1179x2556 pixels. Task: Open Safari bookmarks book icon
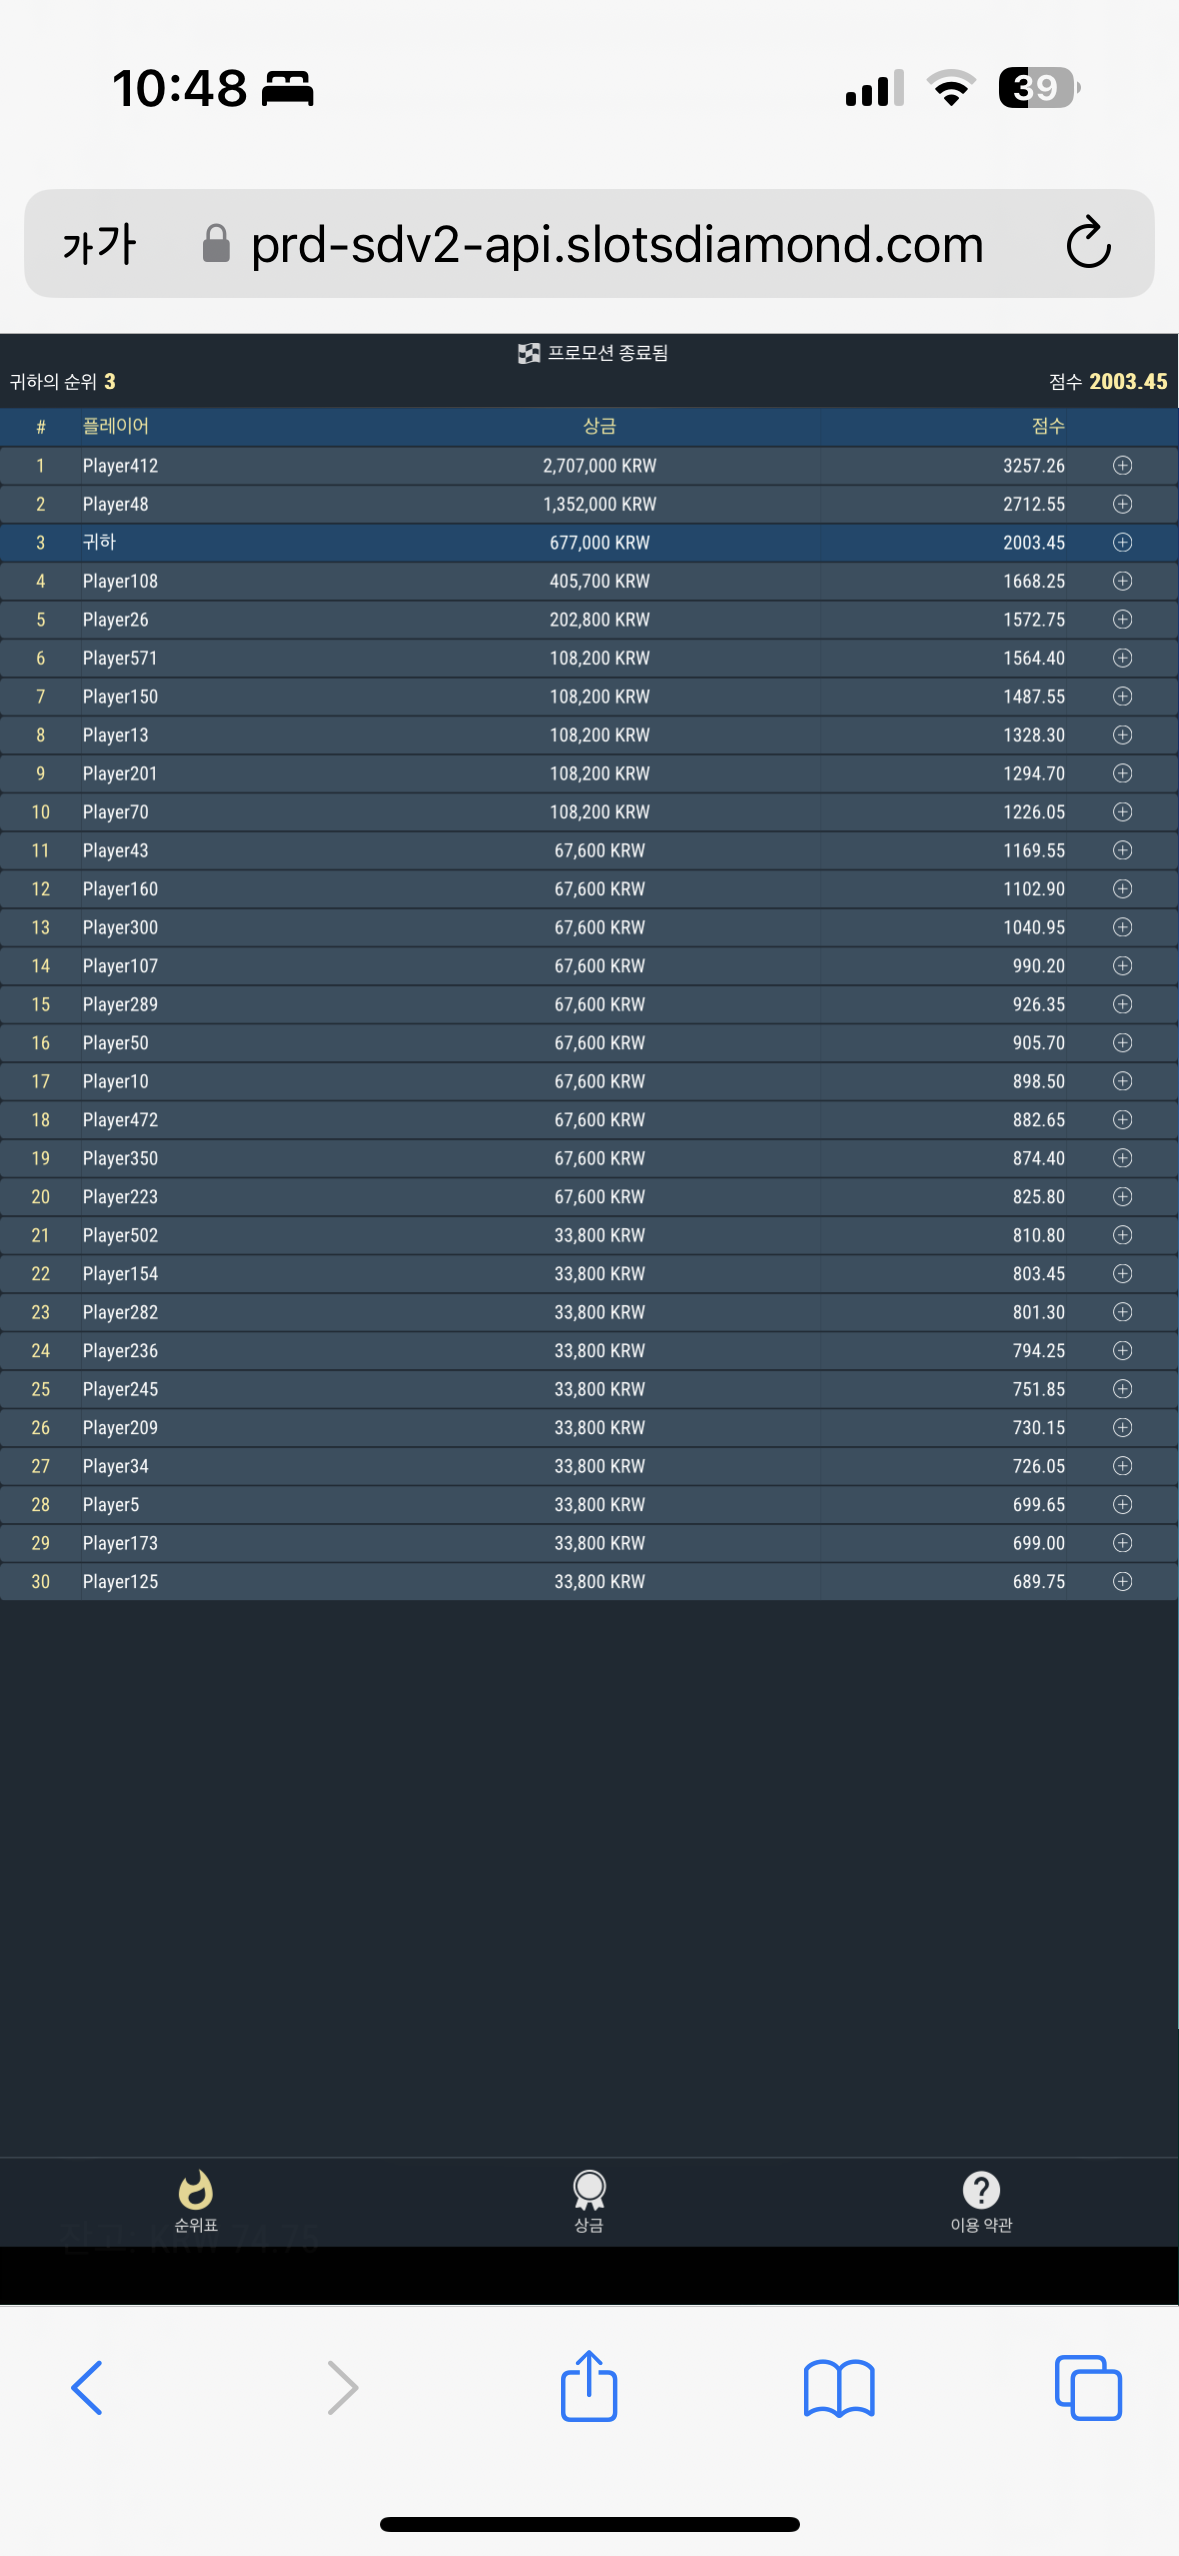(x=839, y=2388)
